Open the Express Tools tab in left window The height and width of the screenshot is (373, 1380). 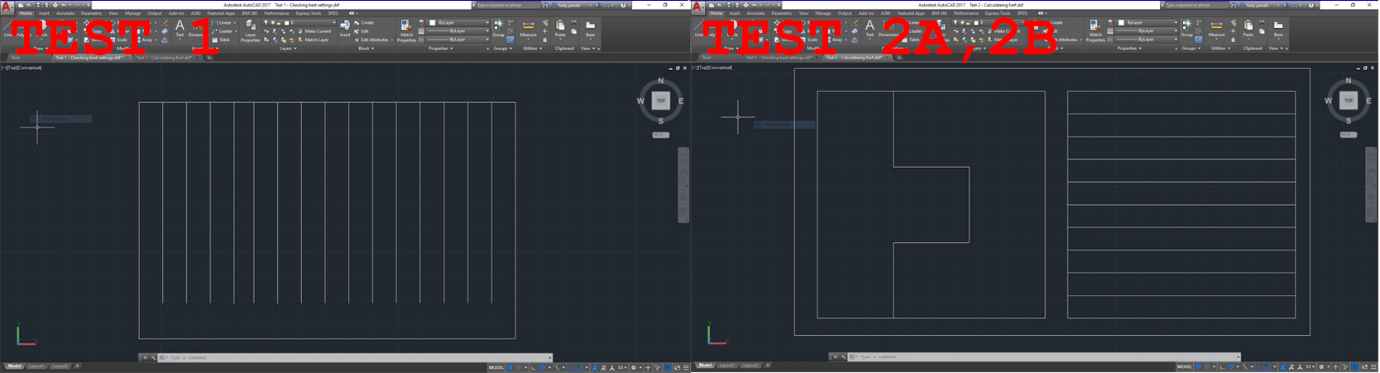click(x=308, y=13)
